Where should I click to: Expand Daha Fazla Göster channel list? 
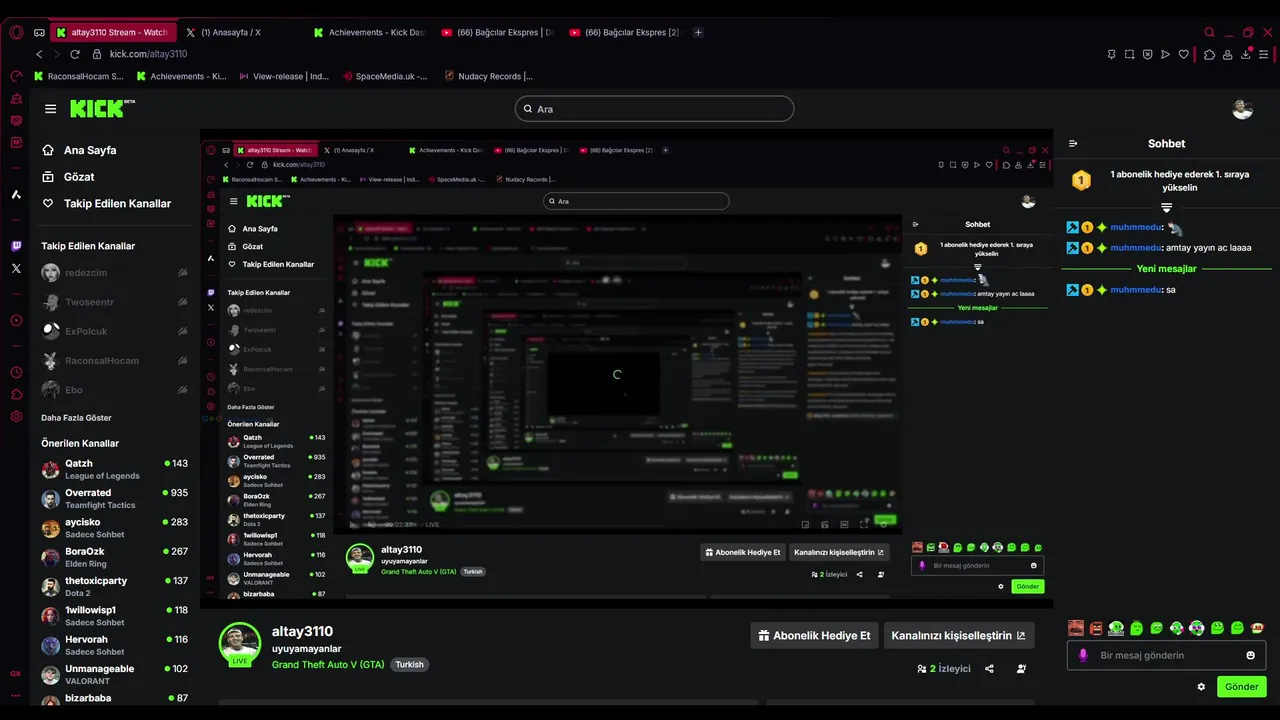click(x=76, y=418)
